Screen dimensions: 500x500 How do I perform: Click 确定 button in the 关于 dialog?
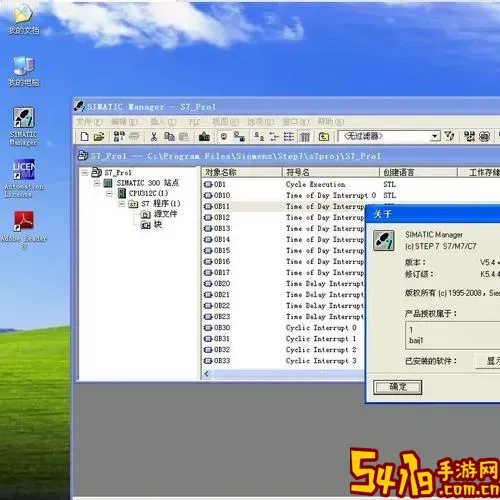(397, 387)
